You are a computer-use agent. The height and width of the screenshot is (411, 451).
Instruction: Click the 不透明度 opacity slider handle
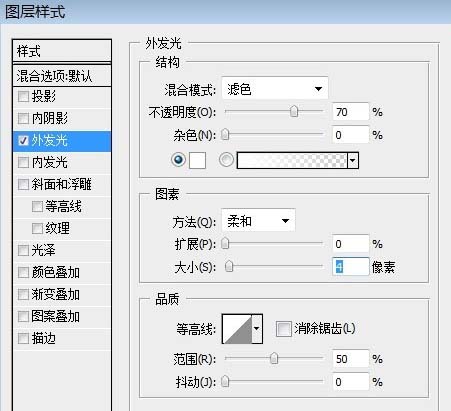click(294, 112)
